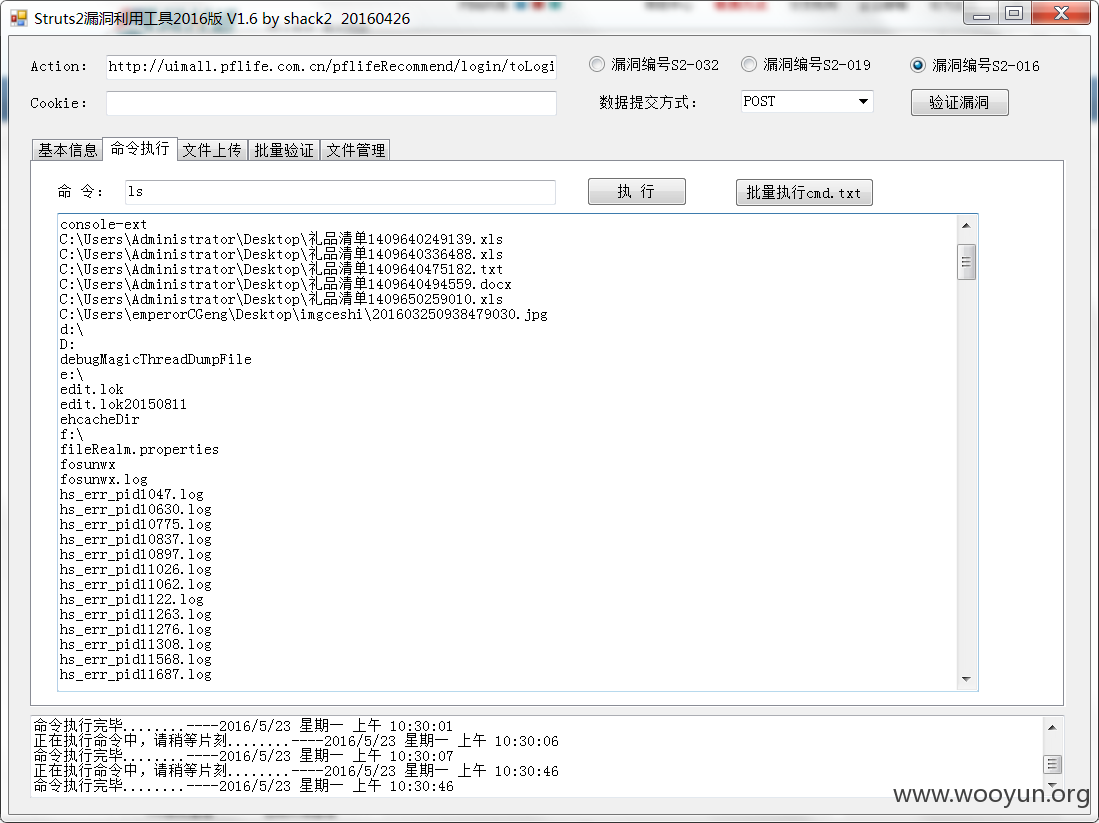Click the fosunwx.log line
Image resolution: width=1099 pixels, height=823 pixels.
(x=104, y=479)
